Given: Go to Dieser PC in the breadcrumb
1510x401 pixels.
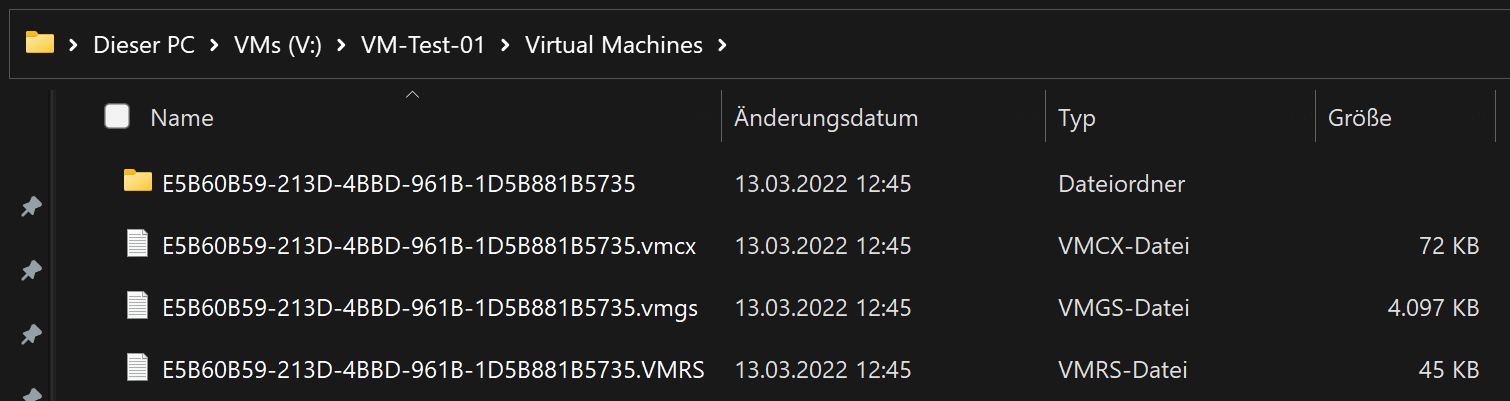Looking at the screenshot, I should coord(145,45).
